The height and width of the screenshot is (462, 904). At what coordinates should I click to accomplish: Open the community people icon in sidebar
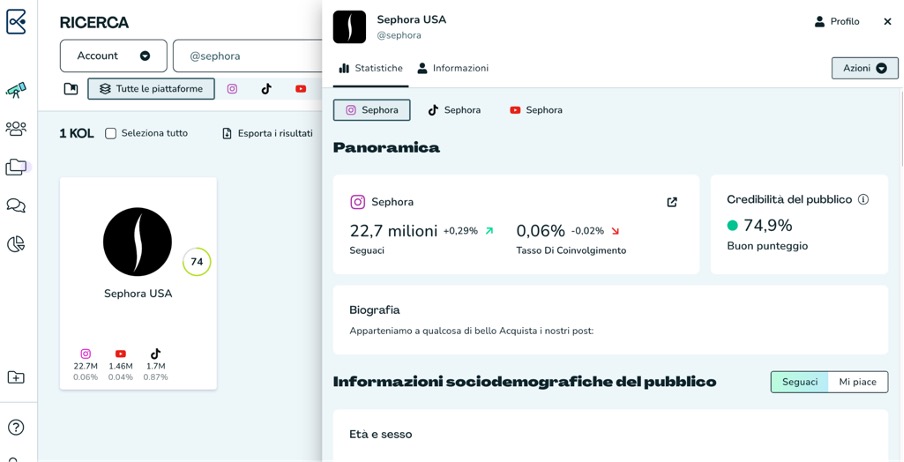16,129
